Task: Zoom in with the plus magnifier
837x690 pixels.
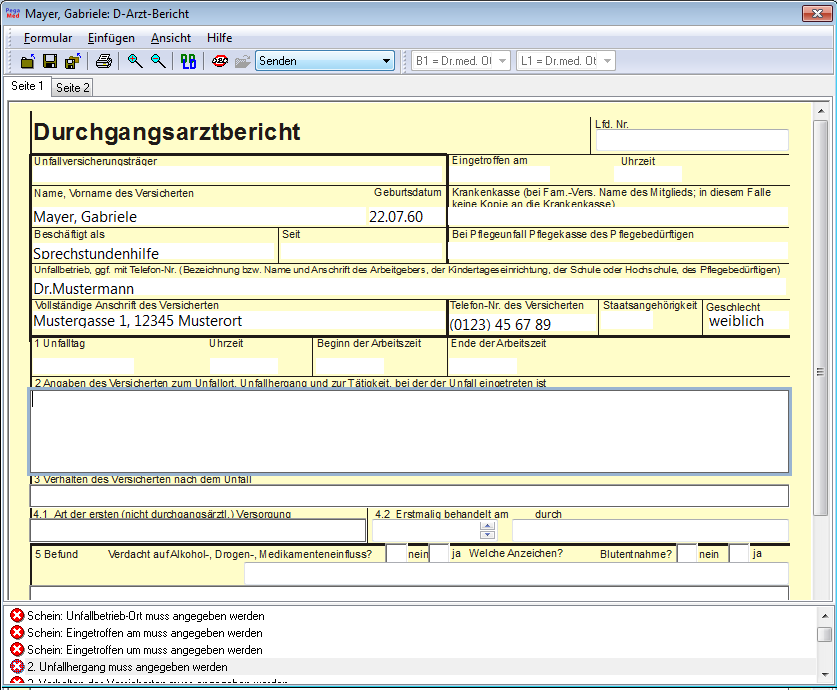Action: (135, 61)
